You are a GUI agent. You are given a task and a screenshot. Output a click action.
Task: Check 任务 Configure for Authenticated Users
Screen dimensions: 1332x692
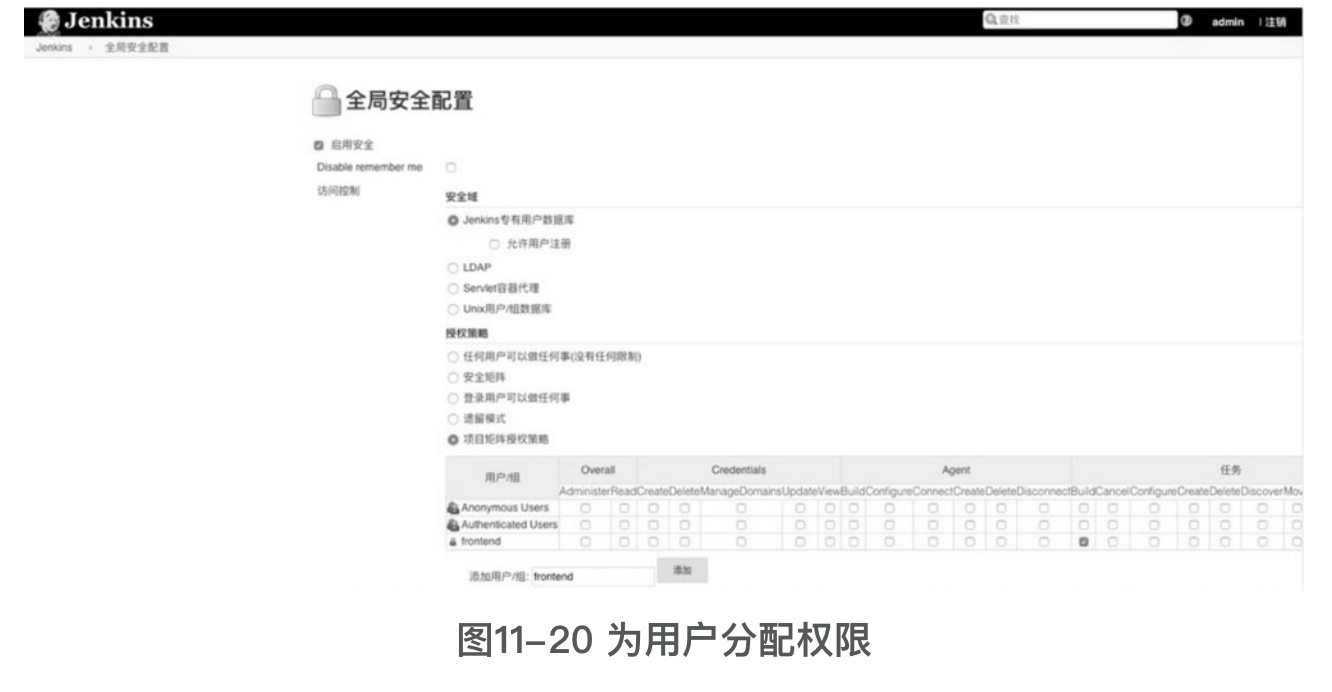[1153, 524]
